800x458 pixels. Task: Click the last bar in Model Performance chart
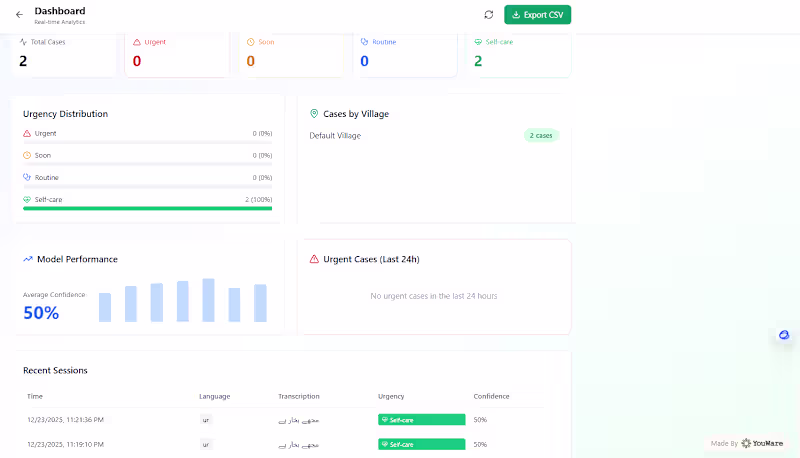(260, 303)
